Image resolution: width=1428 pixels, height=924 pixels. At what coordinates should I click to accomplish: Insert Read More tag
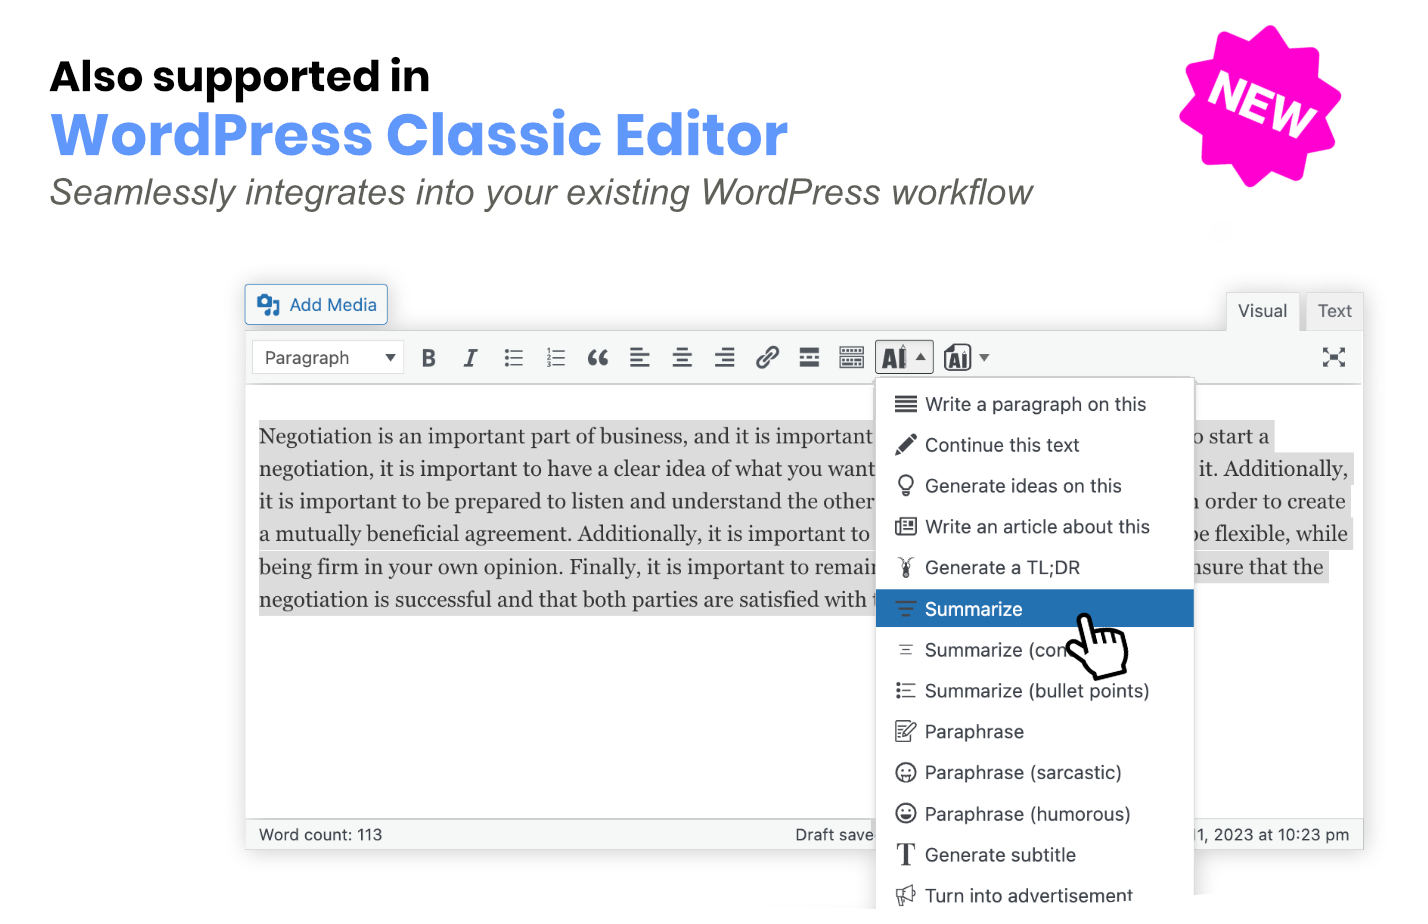pyautogui.click(x=809, y=358)
